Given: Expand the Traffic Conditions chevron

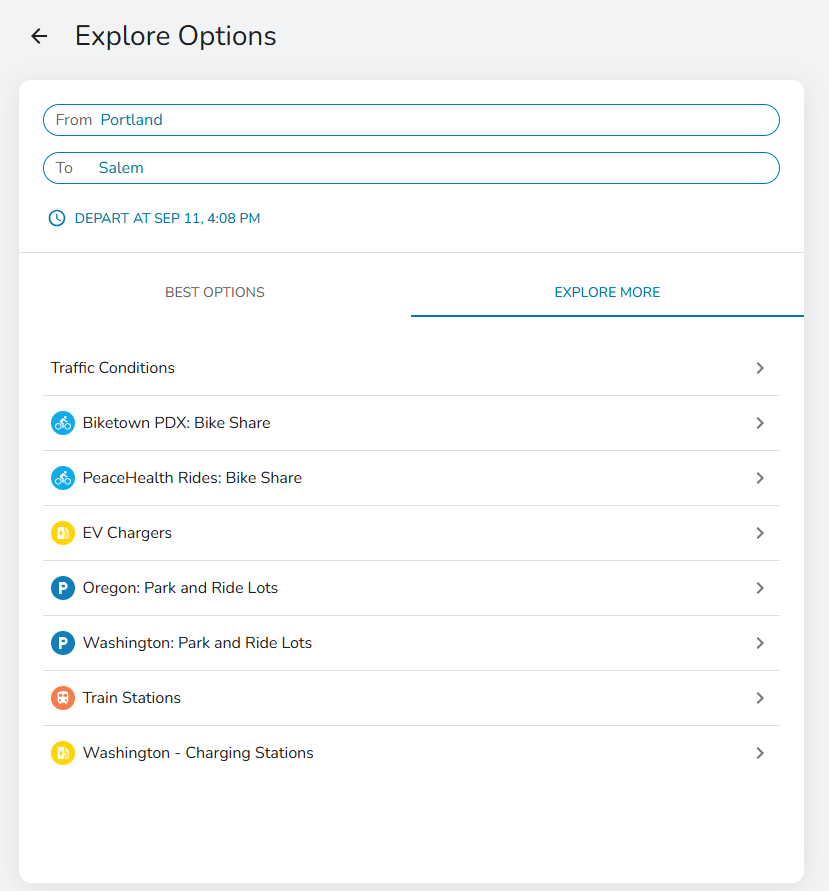Looking at the screenshot, I should [x=760, y=368].
